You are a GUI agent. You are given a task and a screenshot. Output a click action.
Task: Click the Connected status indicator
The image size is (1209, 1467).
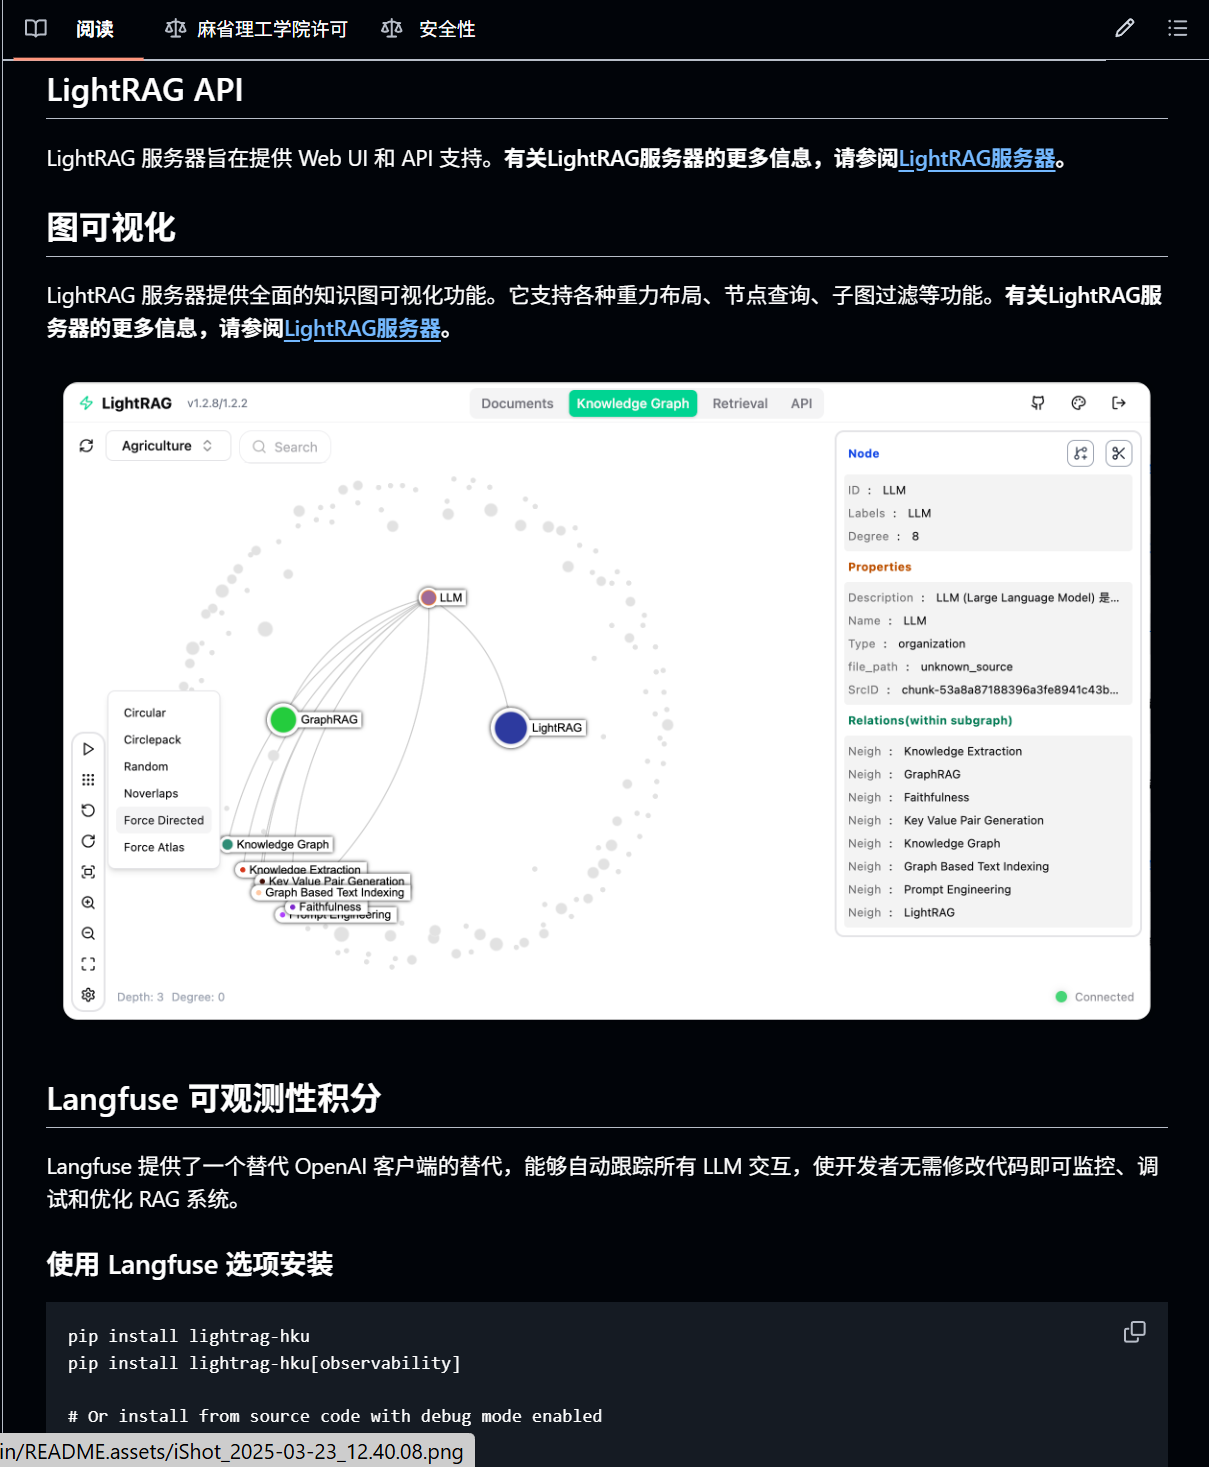1095,997
